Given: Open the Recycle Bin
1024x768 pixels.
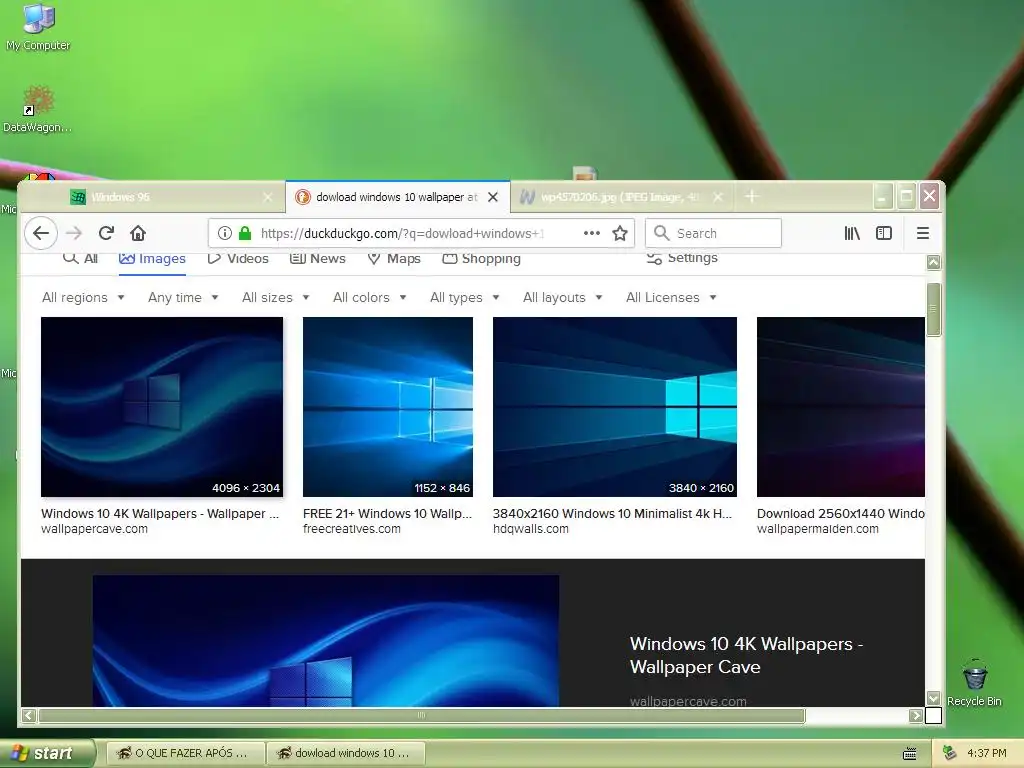Looking at the screenshot, I should 974,683.
